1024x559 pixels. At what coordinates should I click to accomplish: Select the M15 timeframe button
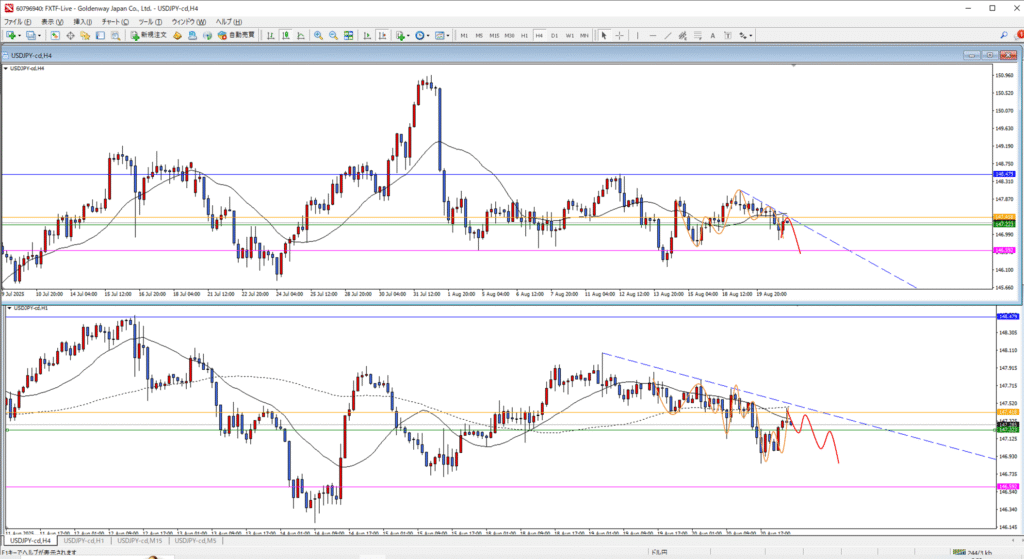(x=494, y=35)
